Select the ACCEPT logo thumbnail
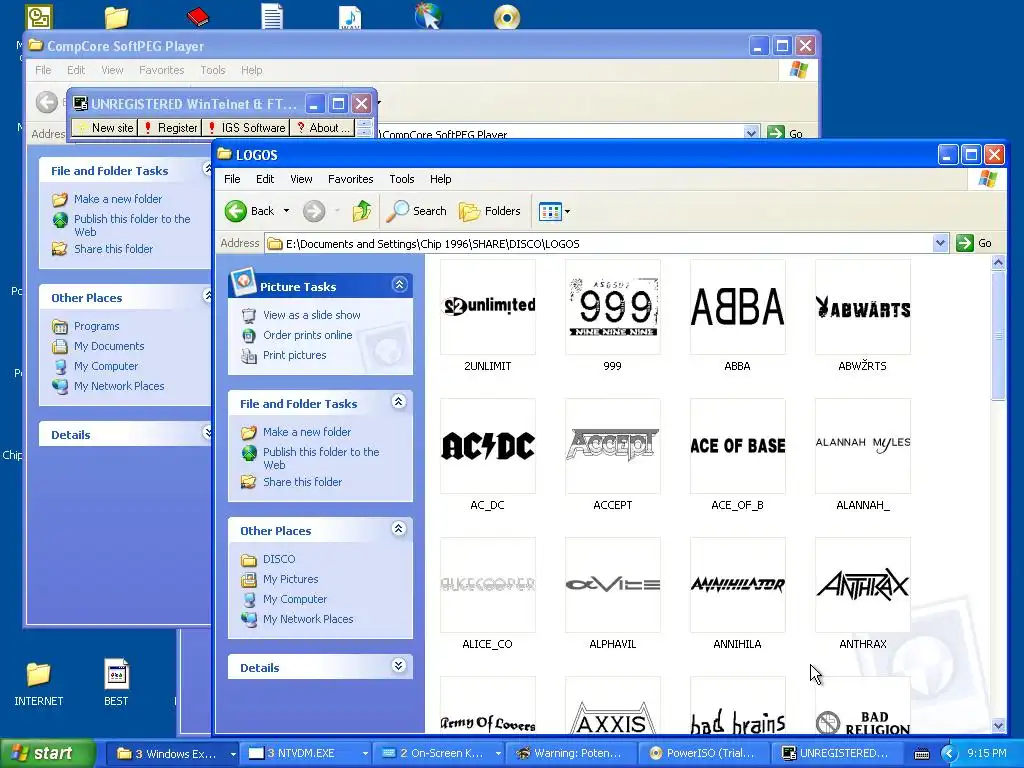The image size is (1024, 768). (613, 447)
